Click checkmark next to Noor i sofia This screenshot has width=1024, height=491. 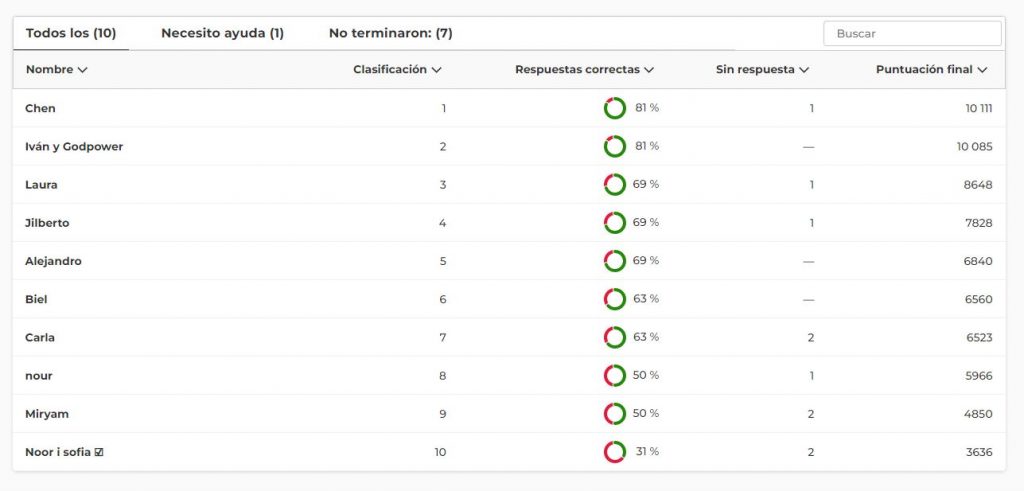[x=99, y=452]
